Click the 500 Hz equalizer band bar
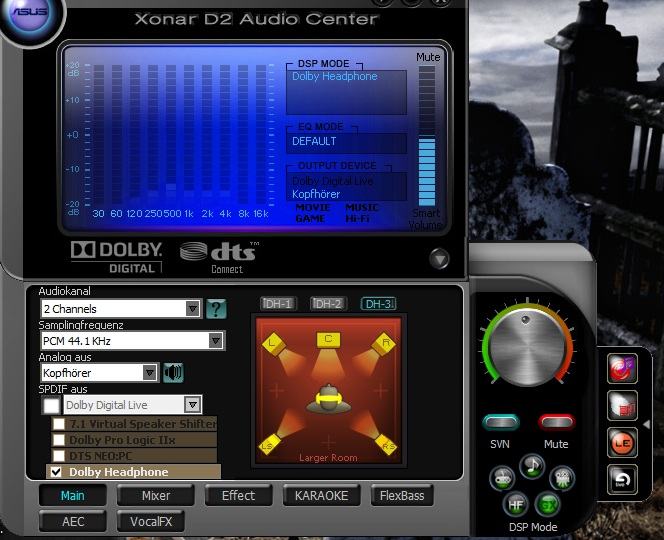Screen dimensions: 664x540 171,135
